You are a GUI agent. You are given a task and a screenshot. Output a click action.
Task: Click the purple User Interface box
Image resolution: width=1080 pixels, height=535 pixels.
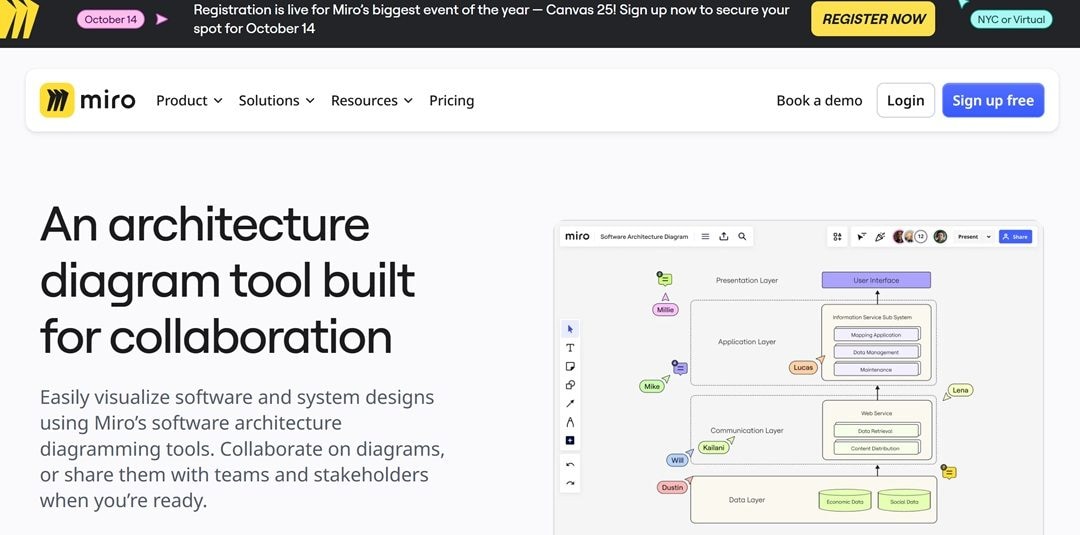pos(876,281)
